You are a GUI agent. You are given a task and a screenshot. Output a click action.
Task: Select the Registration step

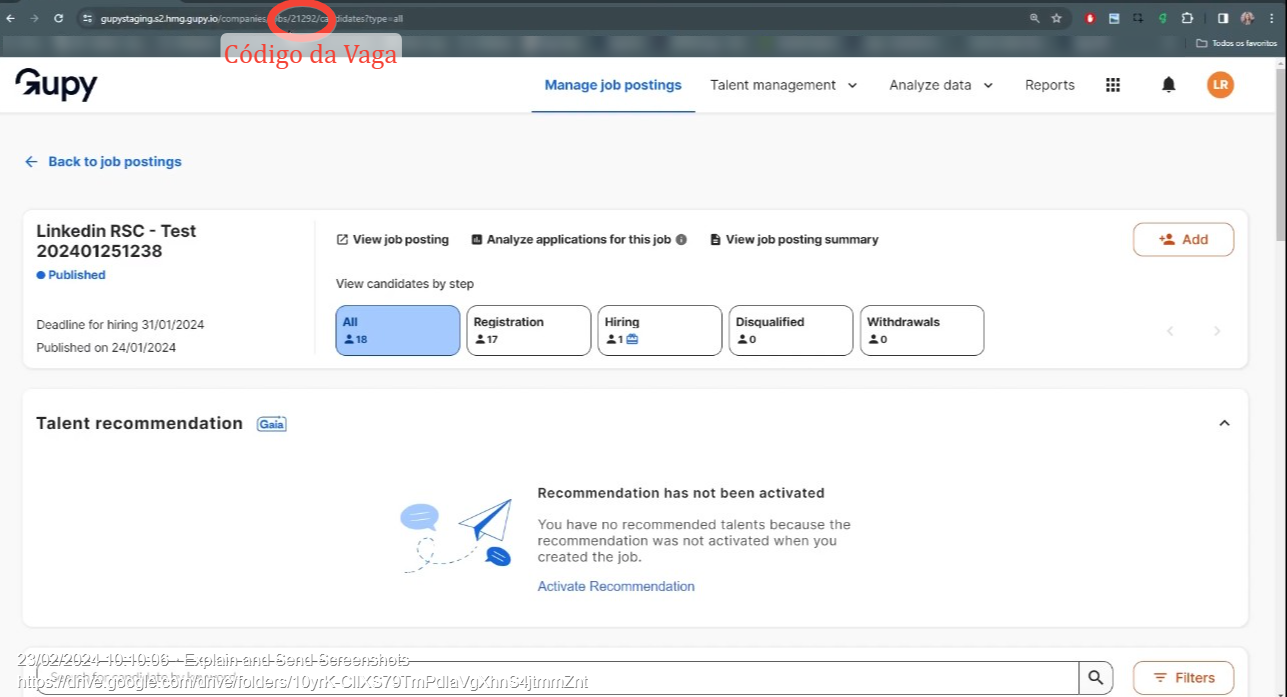(529, 330)
